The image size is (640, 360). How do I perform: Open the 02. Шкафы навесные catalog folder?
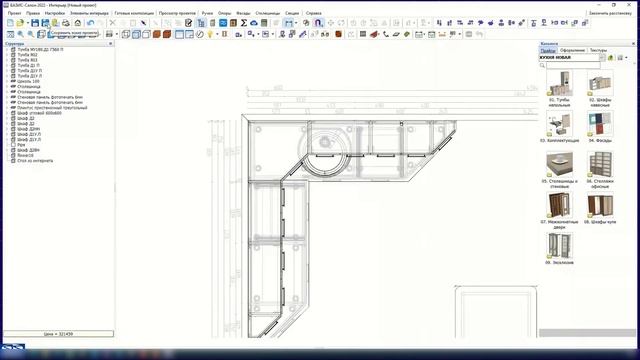(600, 89)
